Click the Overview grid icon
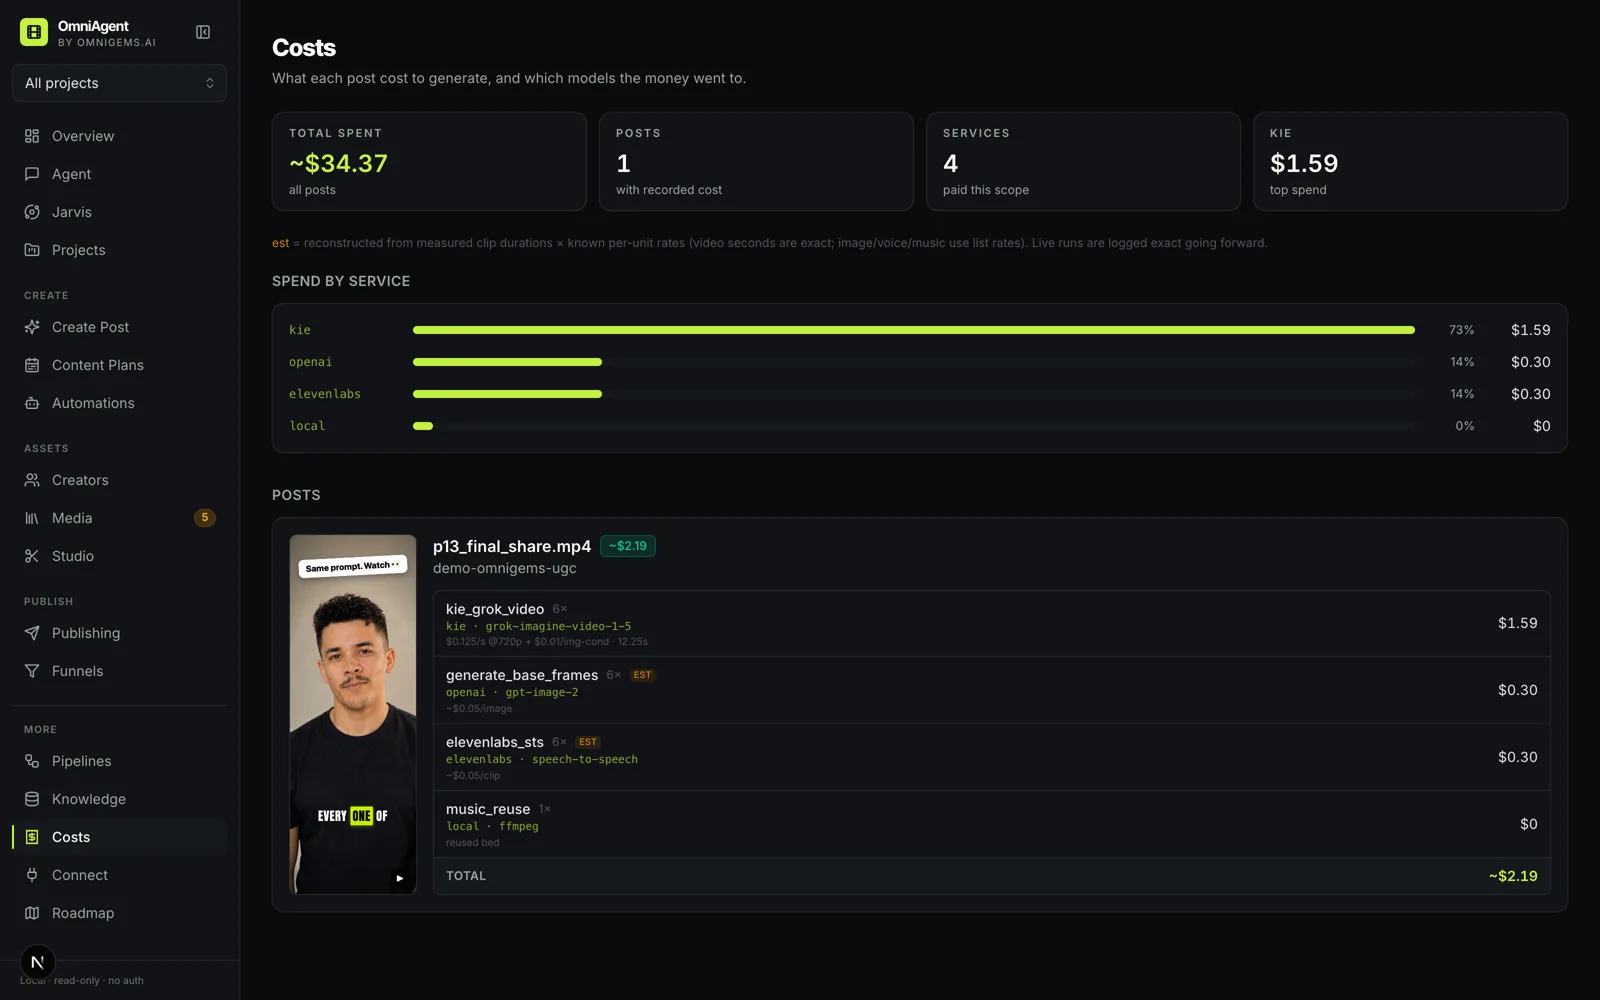Viewport: 1600px width, 1000px height. pyautogui.click(x=32, y=136)
